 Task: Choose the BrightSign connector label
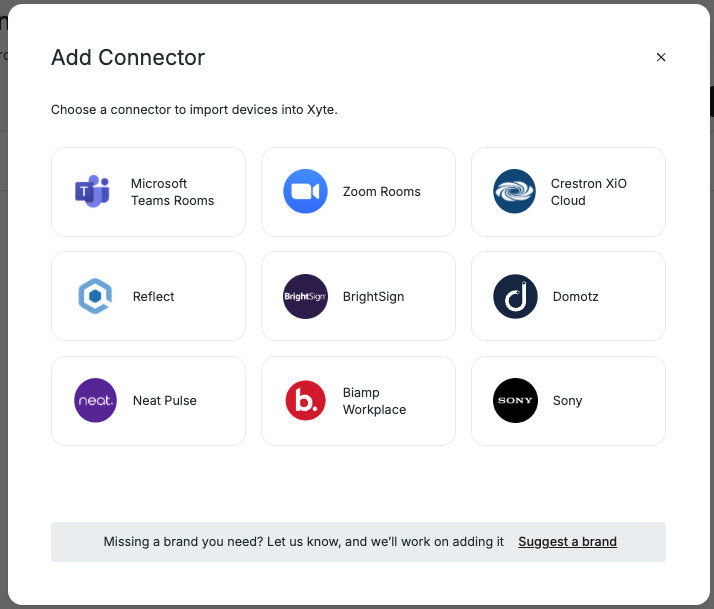point(373,297)
